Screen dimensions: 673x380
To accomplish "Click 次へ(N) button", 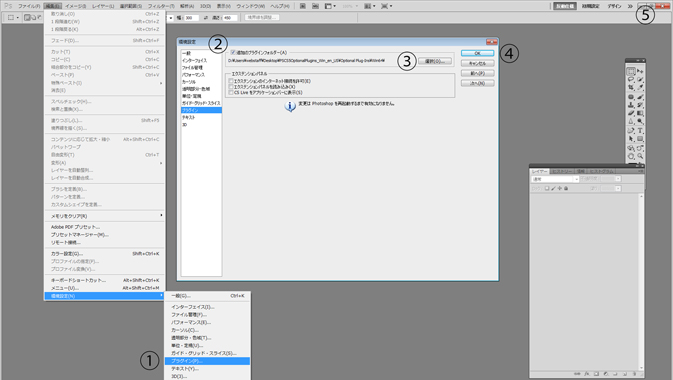I will (477, 83).
